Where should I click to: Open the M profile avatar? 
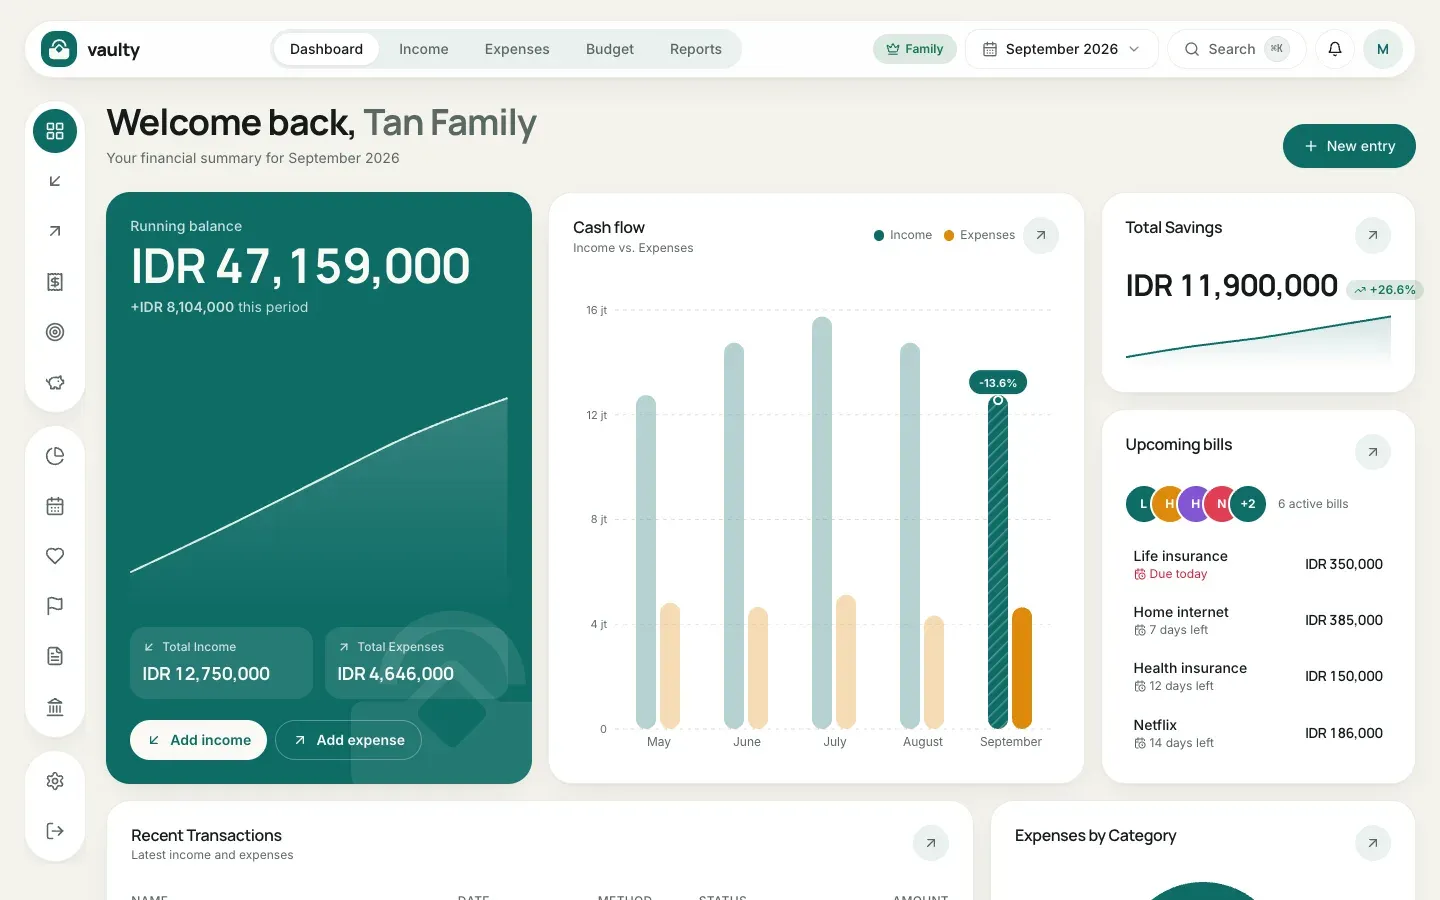tap(1383, 49)
